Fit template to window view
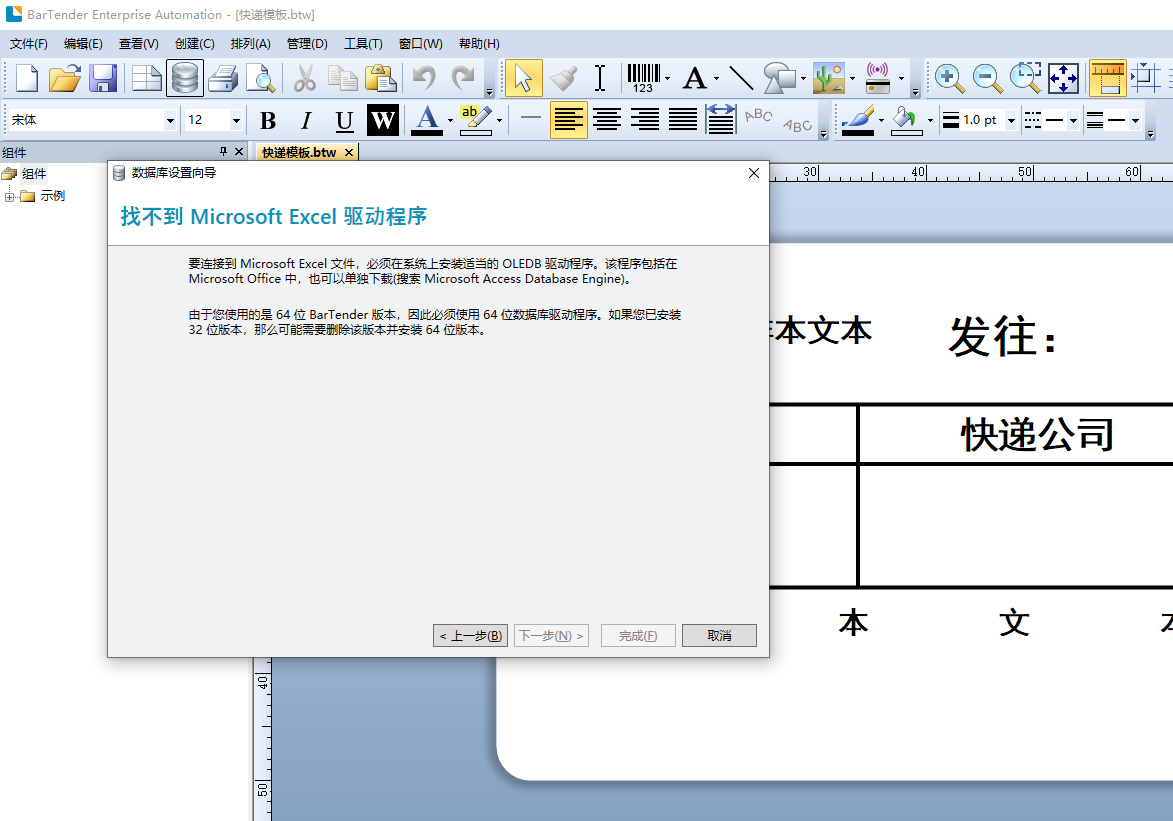The height and width of the screenshot is (821, 1173). click(x=1063, y=78)
